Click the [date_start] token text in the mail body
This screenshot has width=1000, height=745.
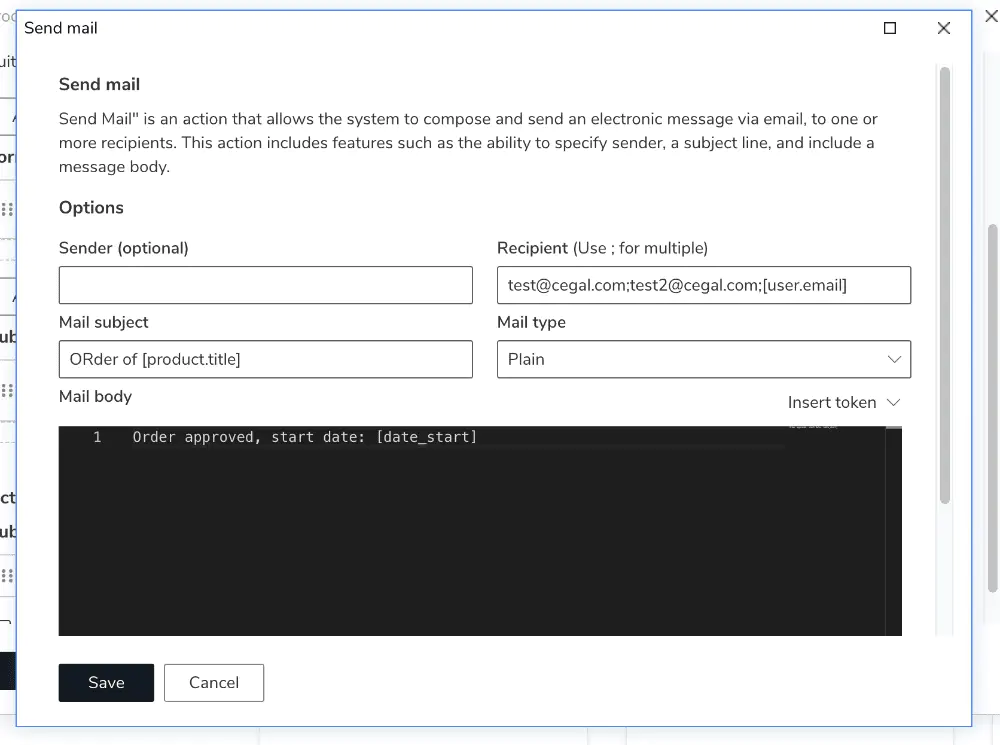tap(427, 437)
